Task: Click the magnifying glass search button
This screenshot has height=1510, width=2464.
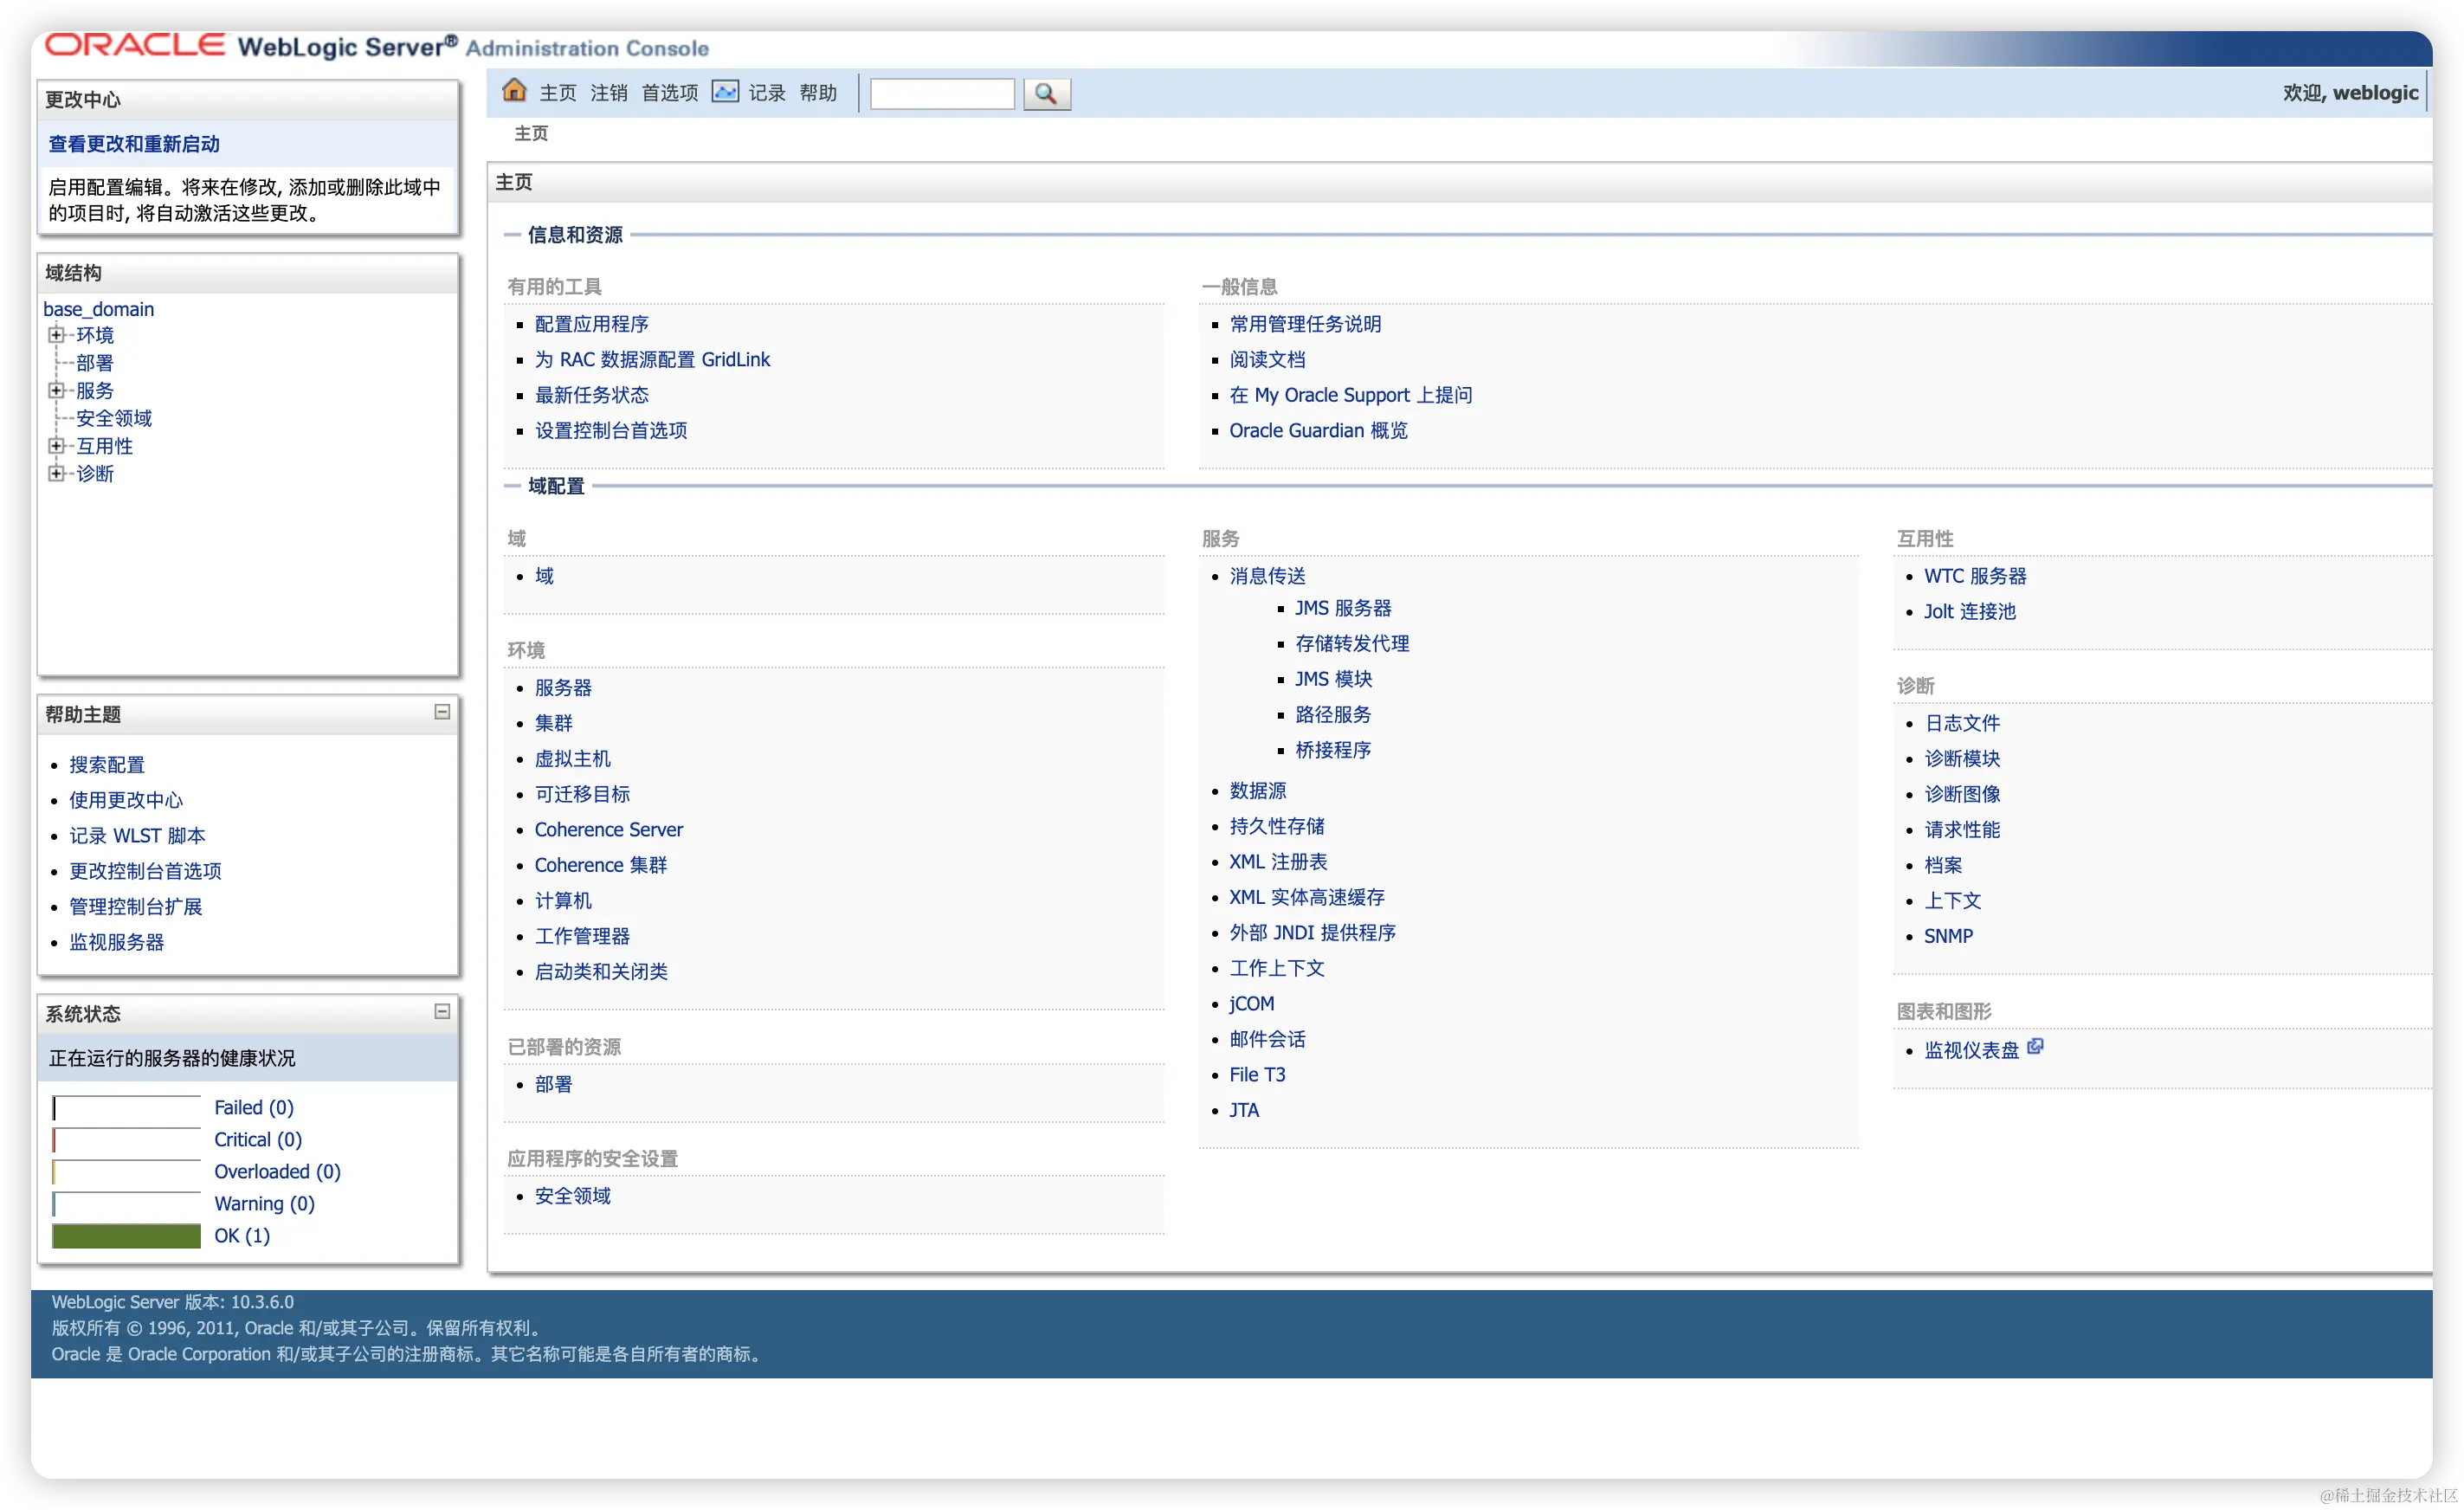Action: click(1046, 94)
